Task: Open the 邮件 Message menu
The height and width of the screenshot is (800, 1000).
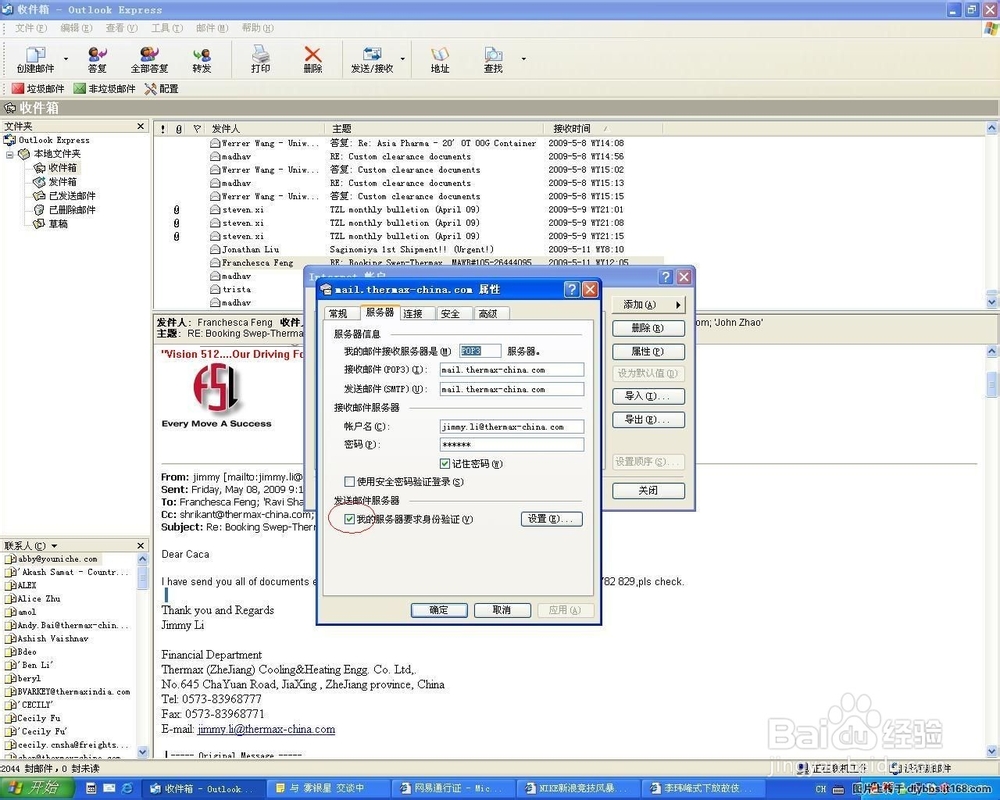Action: click(x=212, y=28)
